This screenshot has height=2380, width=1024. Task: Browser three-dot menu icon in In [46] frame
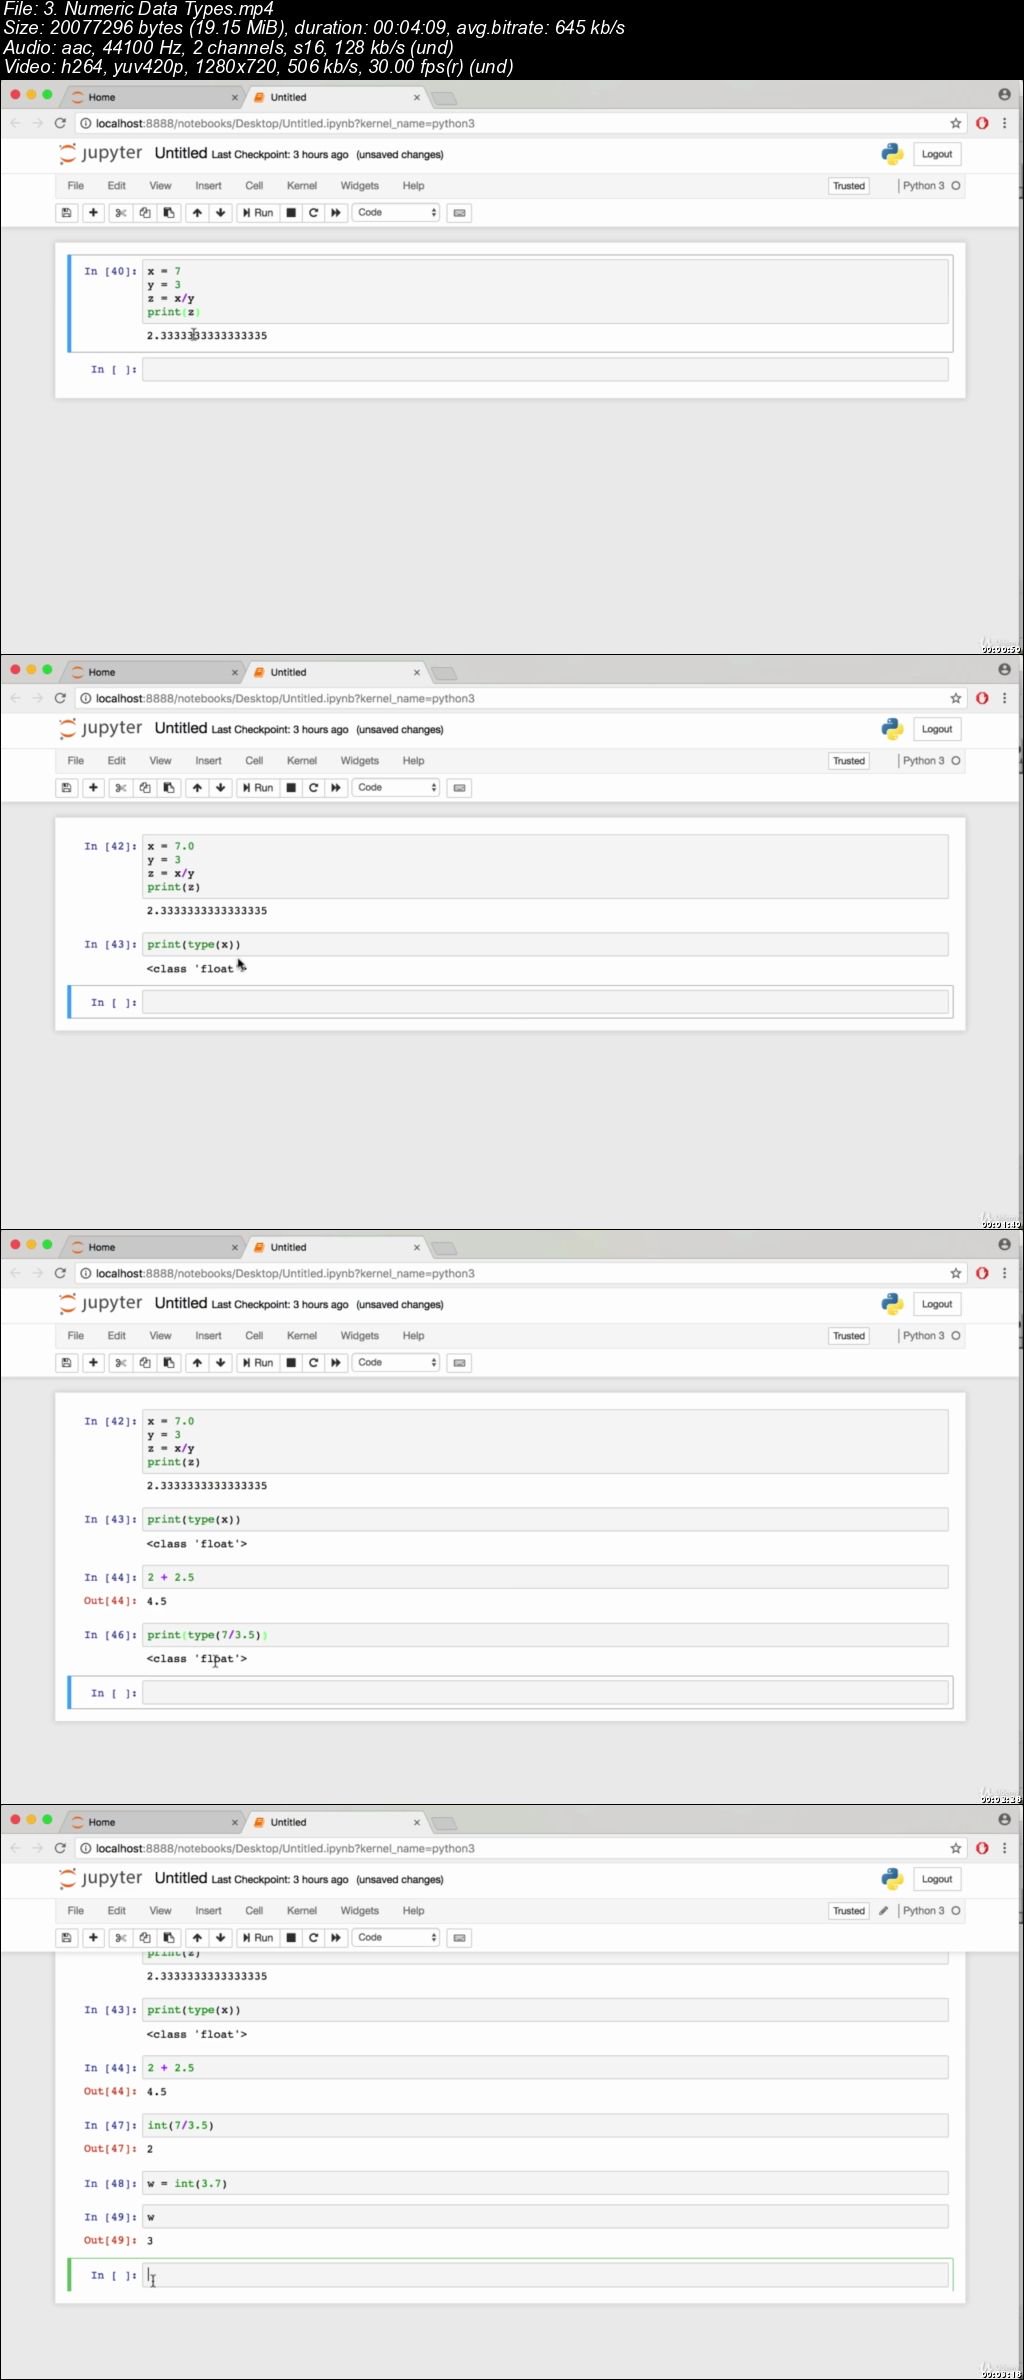tap(1004, 1273)
